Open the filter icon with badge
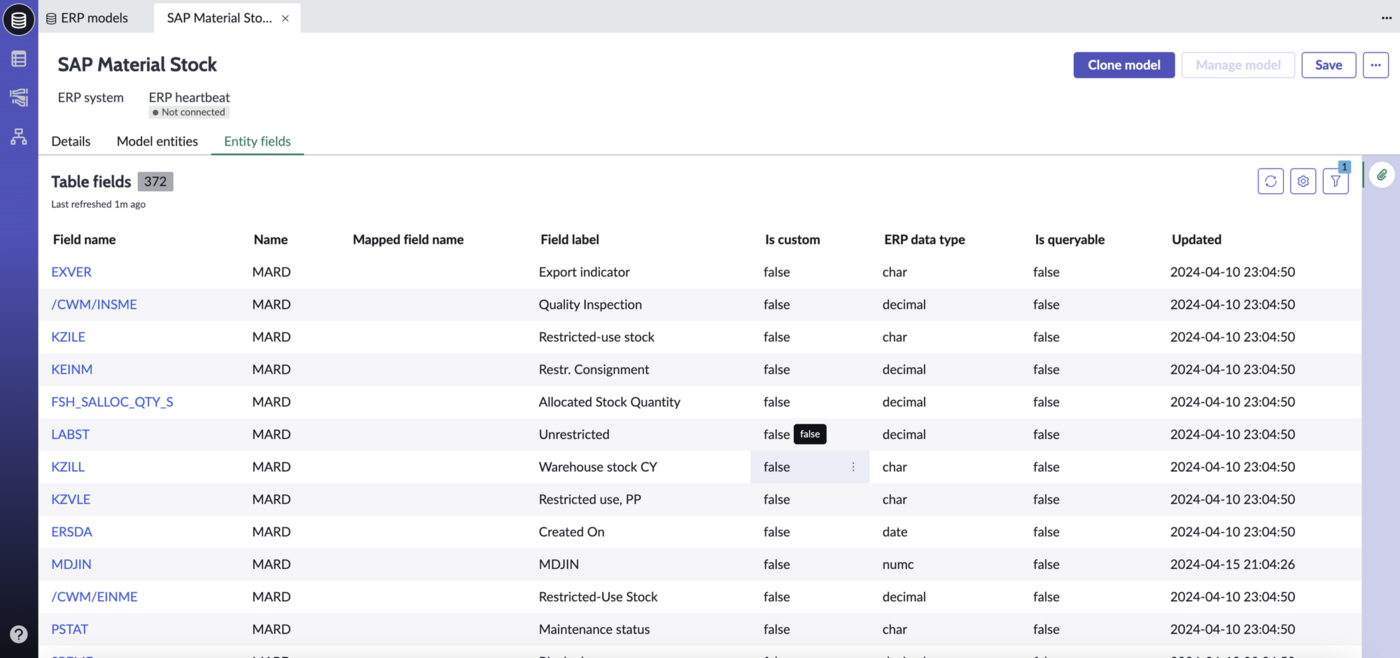The width and height of the screenshot is (1400, 658). [1336, 181]
